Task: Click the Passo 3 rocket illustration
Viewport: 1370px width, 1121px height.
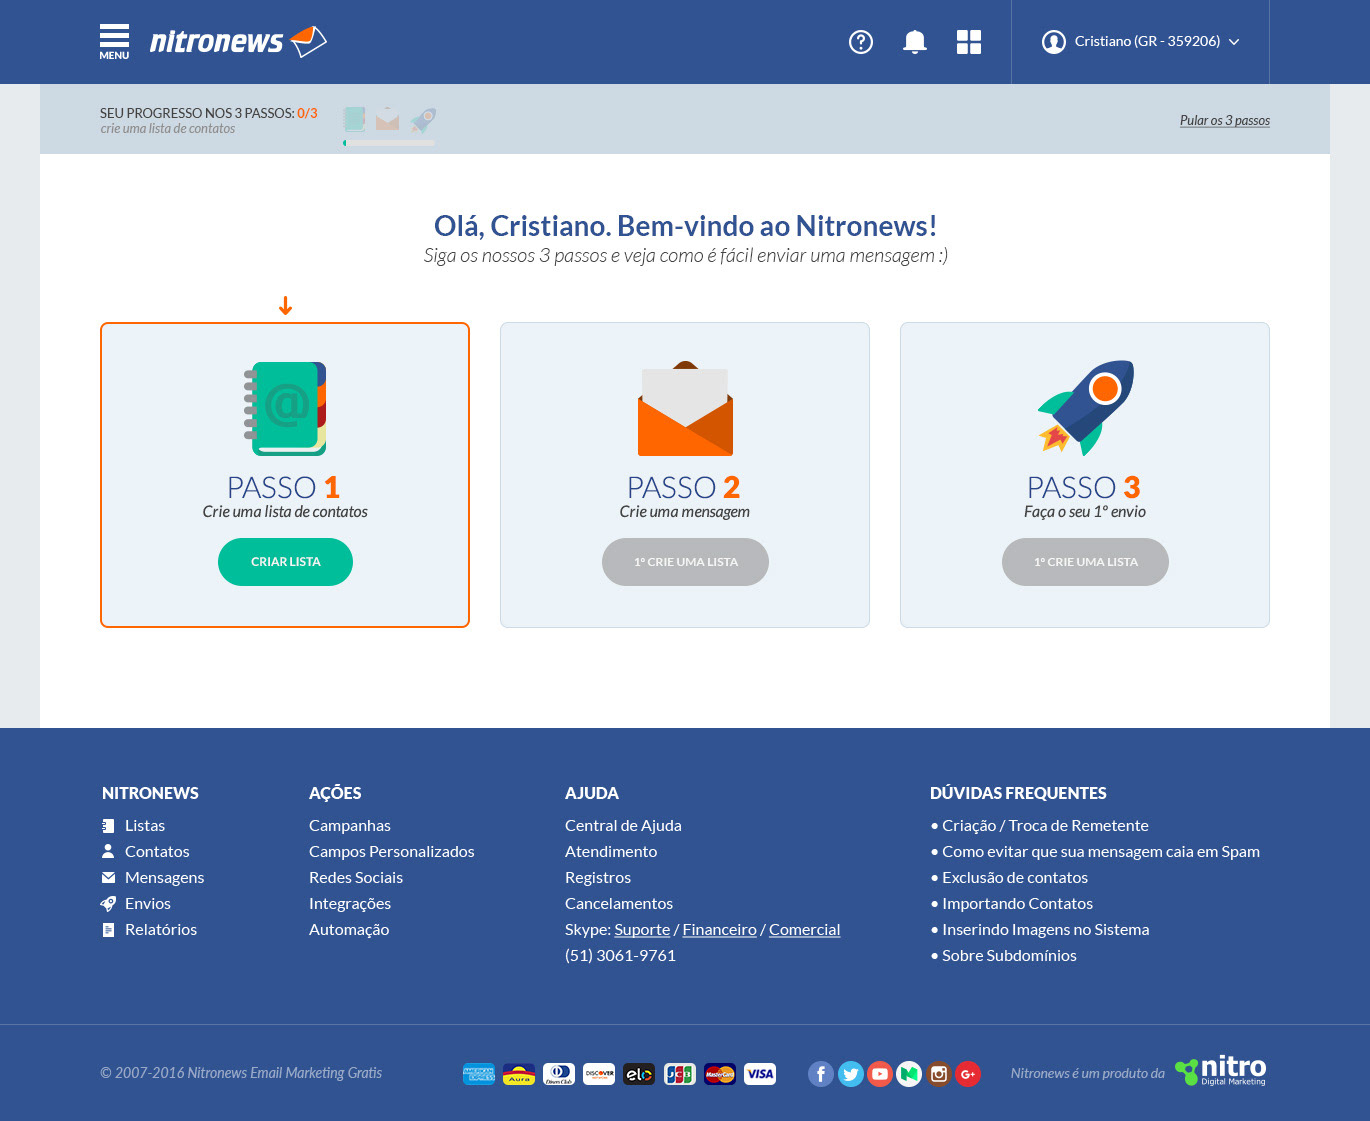Action: point(1086,408)
